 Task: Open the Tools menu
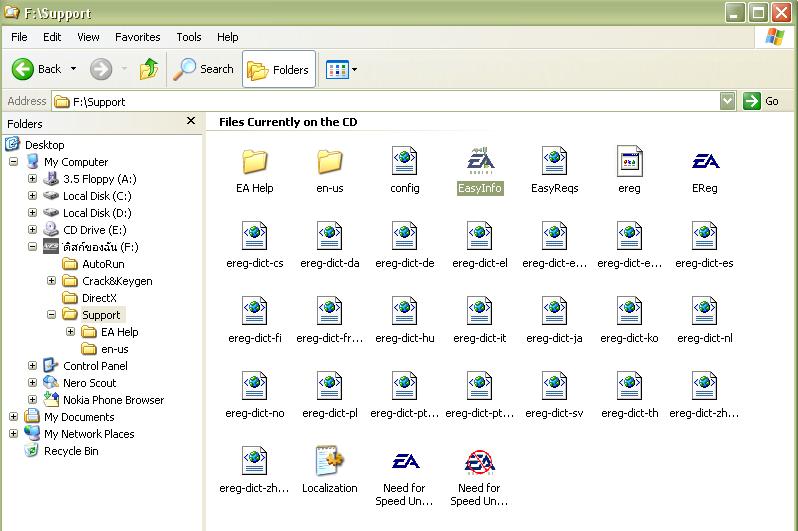pos(189,37)
